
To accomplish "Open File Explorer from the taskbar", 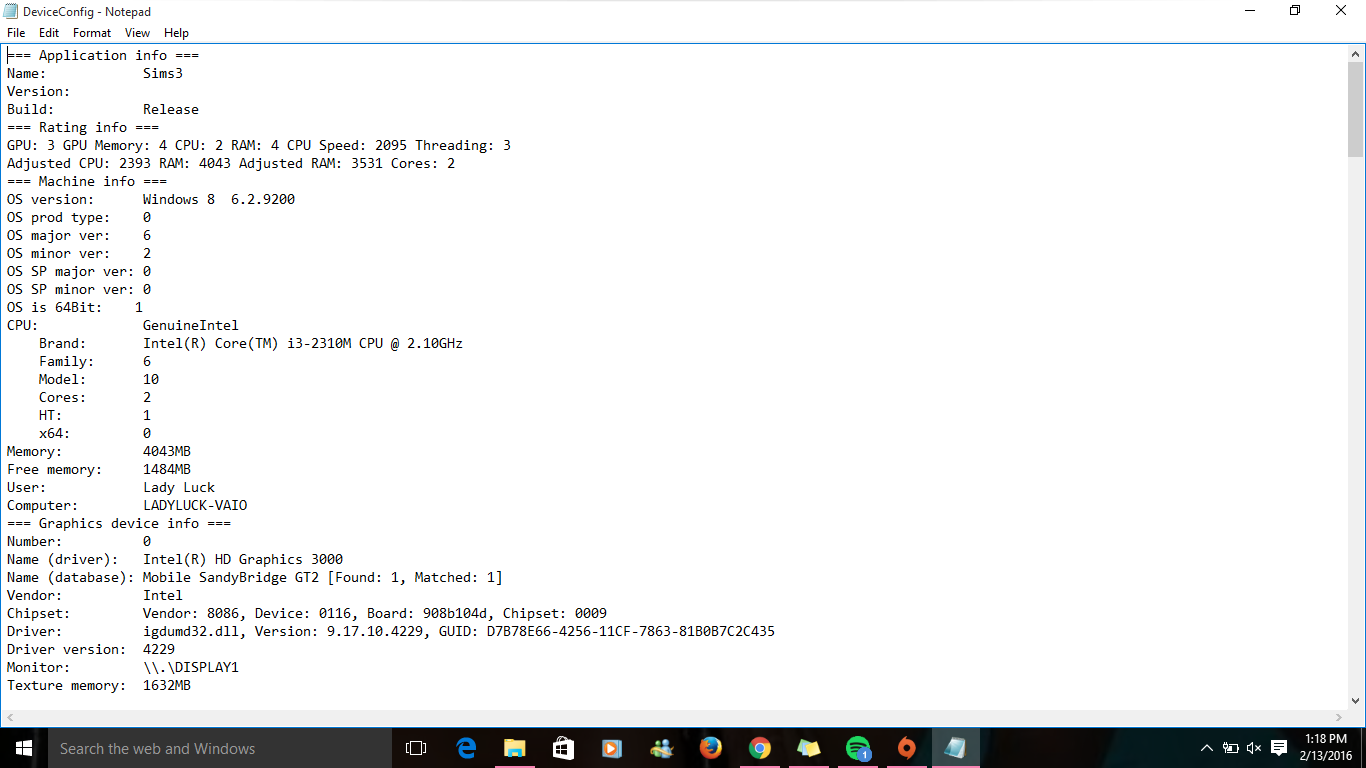I will [x=514, y=748].
